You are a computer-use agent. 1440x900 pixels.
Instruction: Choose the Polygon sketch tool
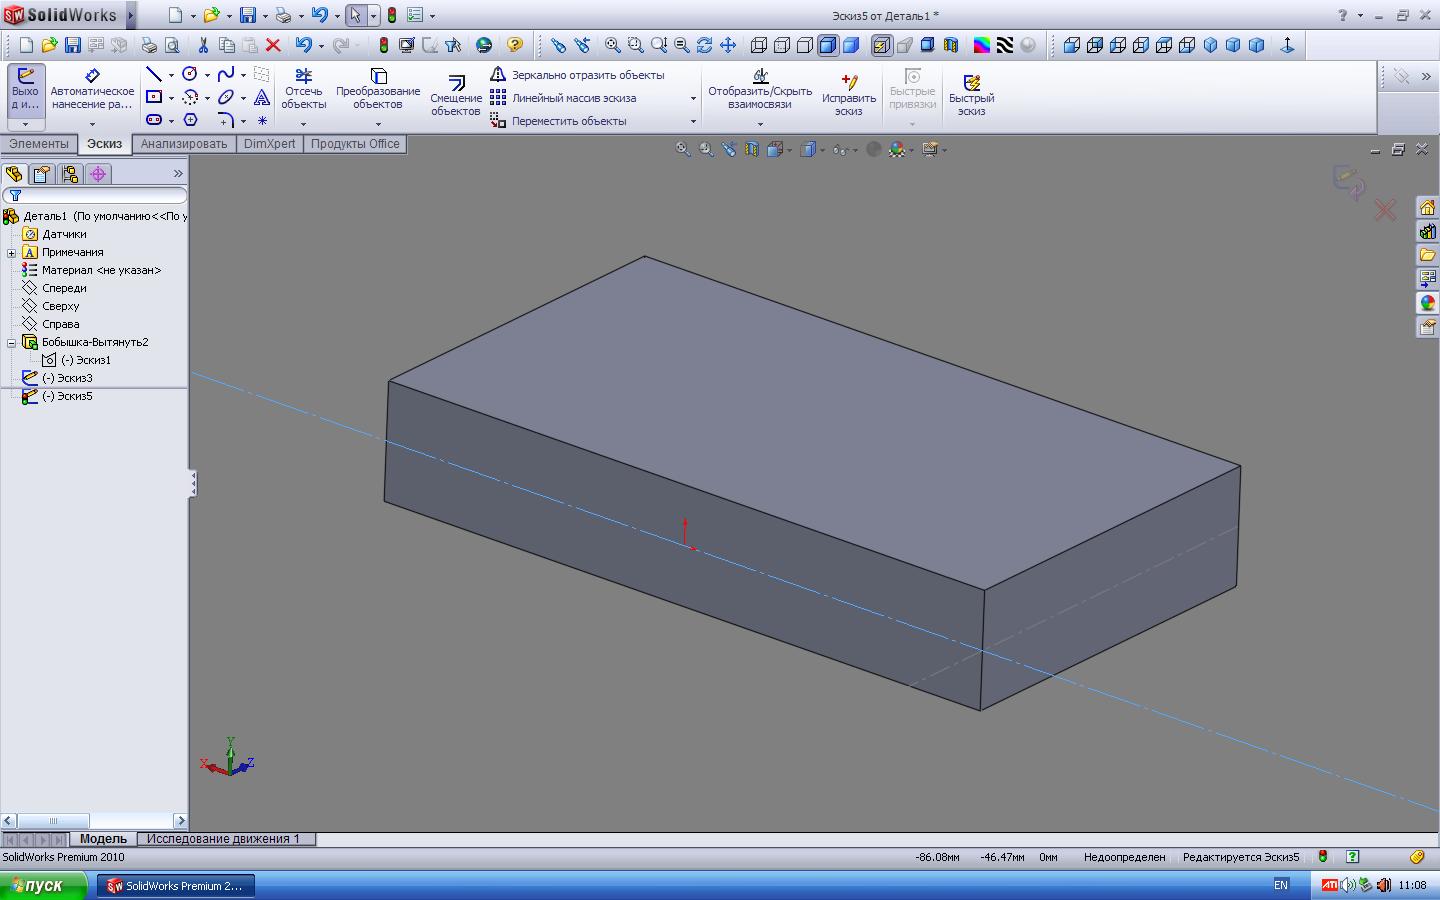tap(190, 120)
